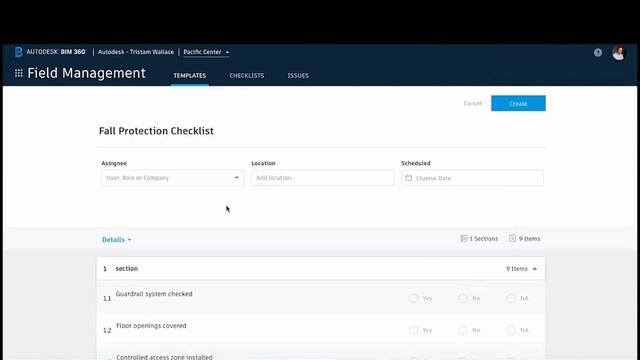Open the Assignee user, role or company dropdown
This screenshot has width=640, height=360.
click(x=173, y=178)
